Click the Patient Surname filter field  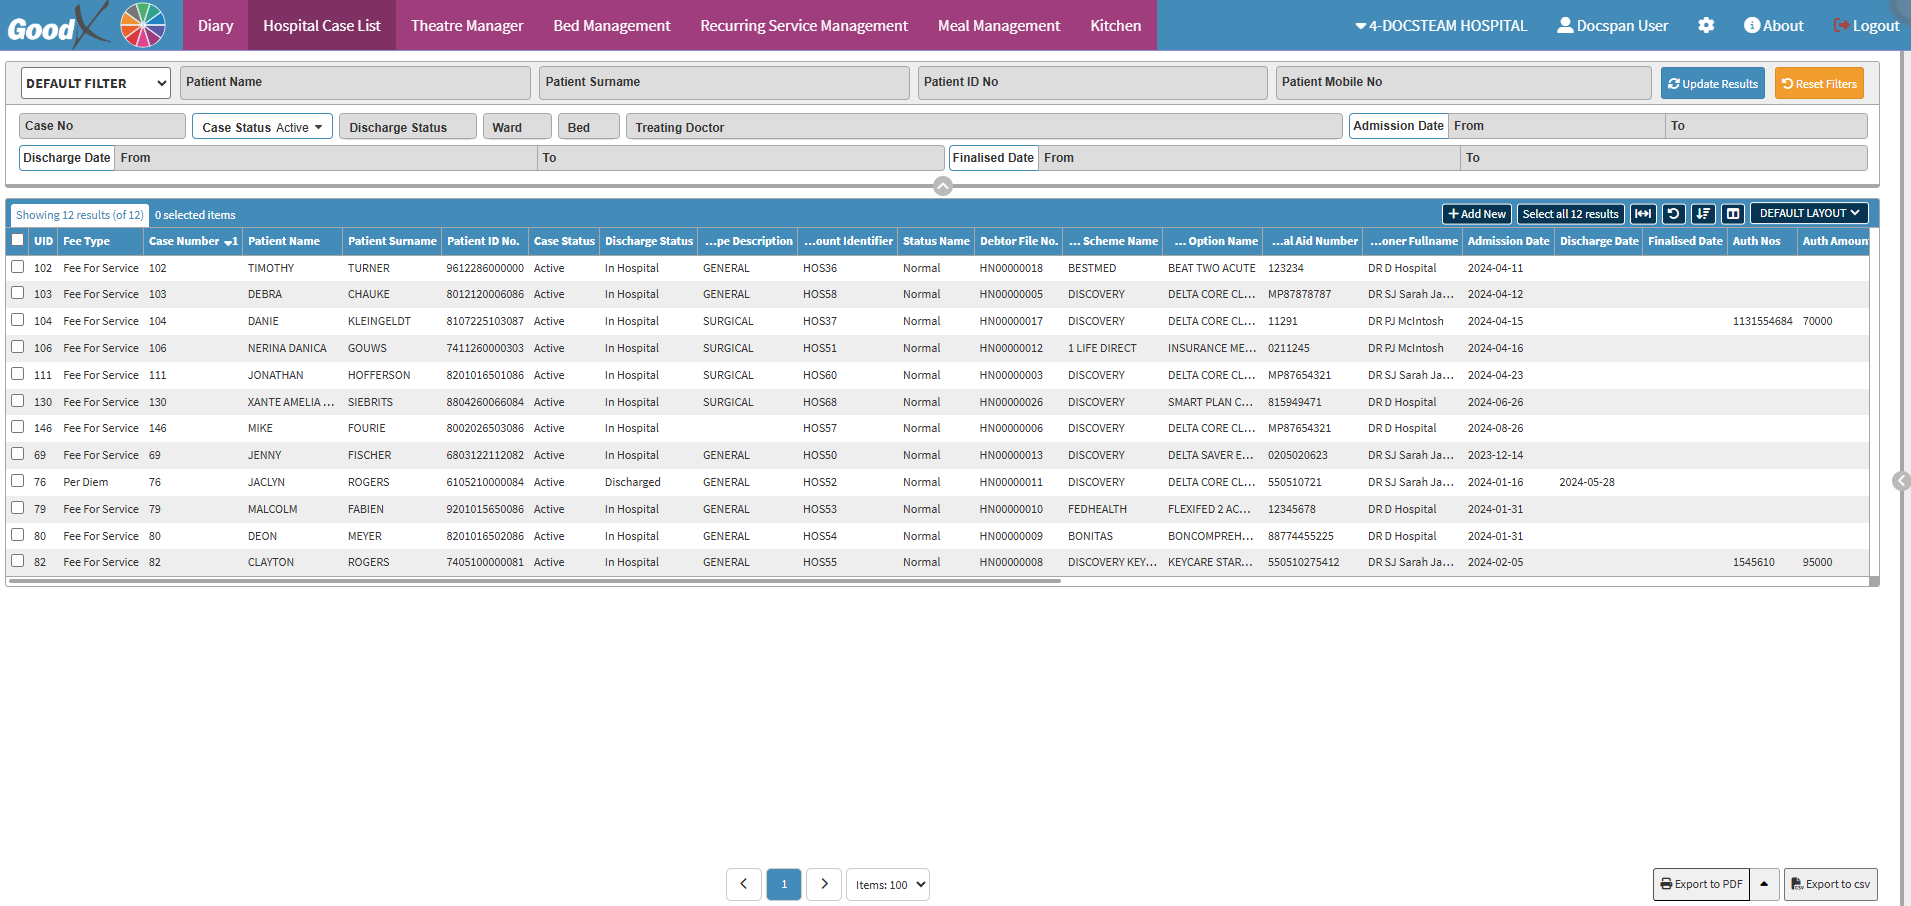click(724, 83)
